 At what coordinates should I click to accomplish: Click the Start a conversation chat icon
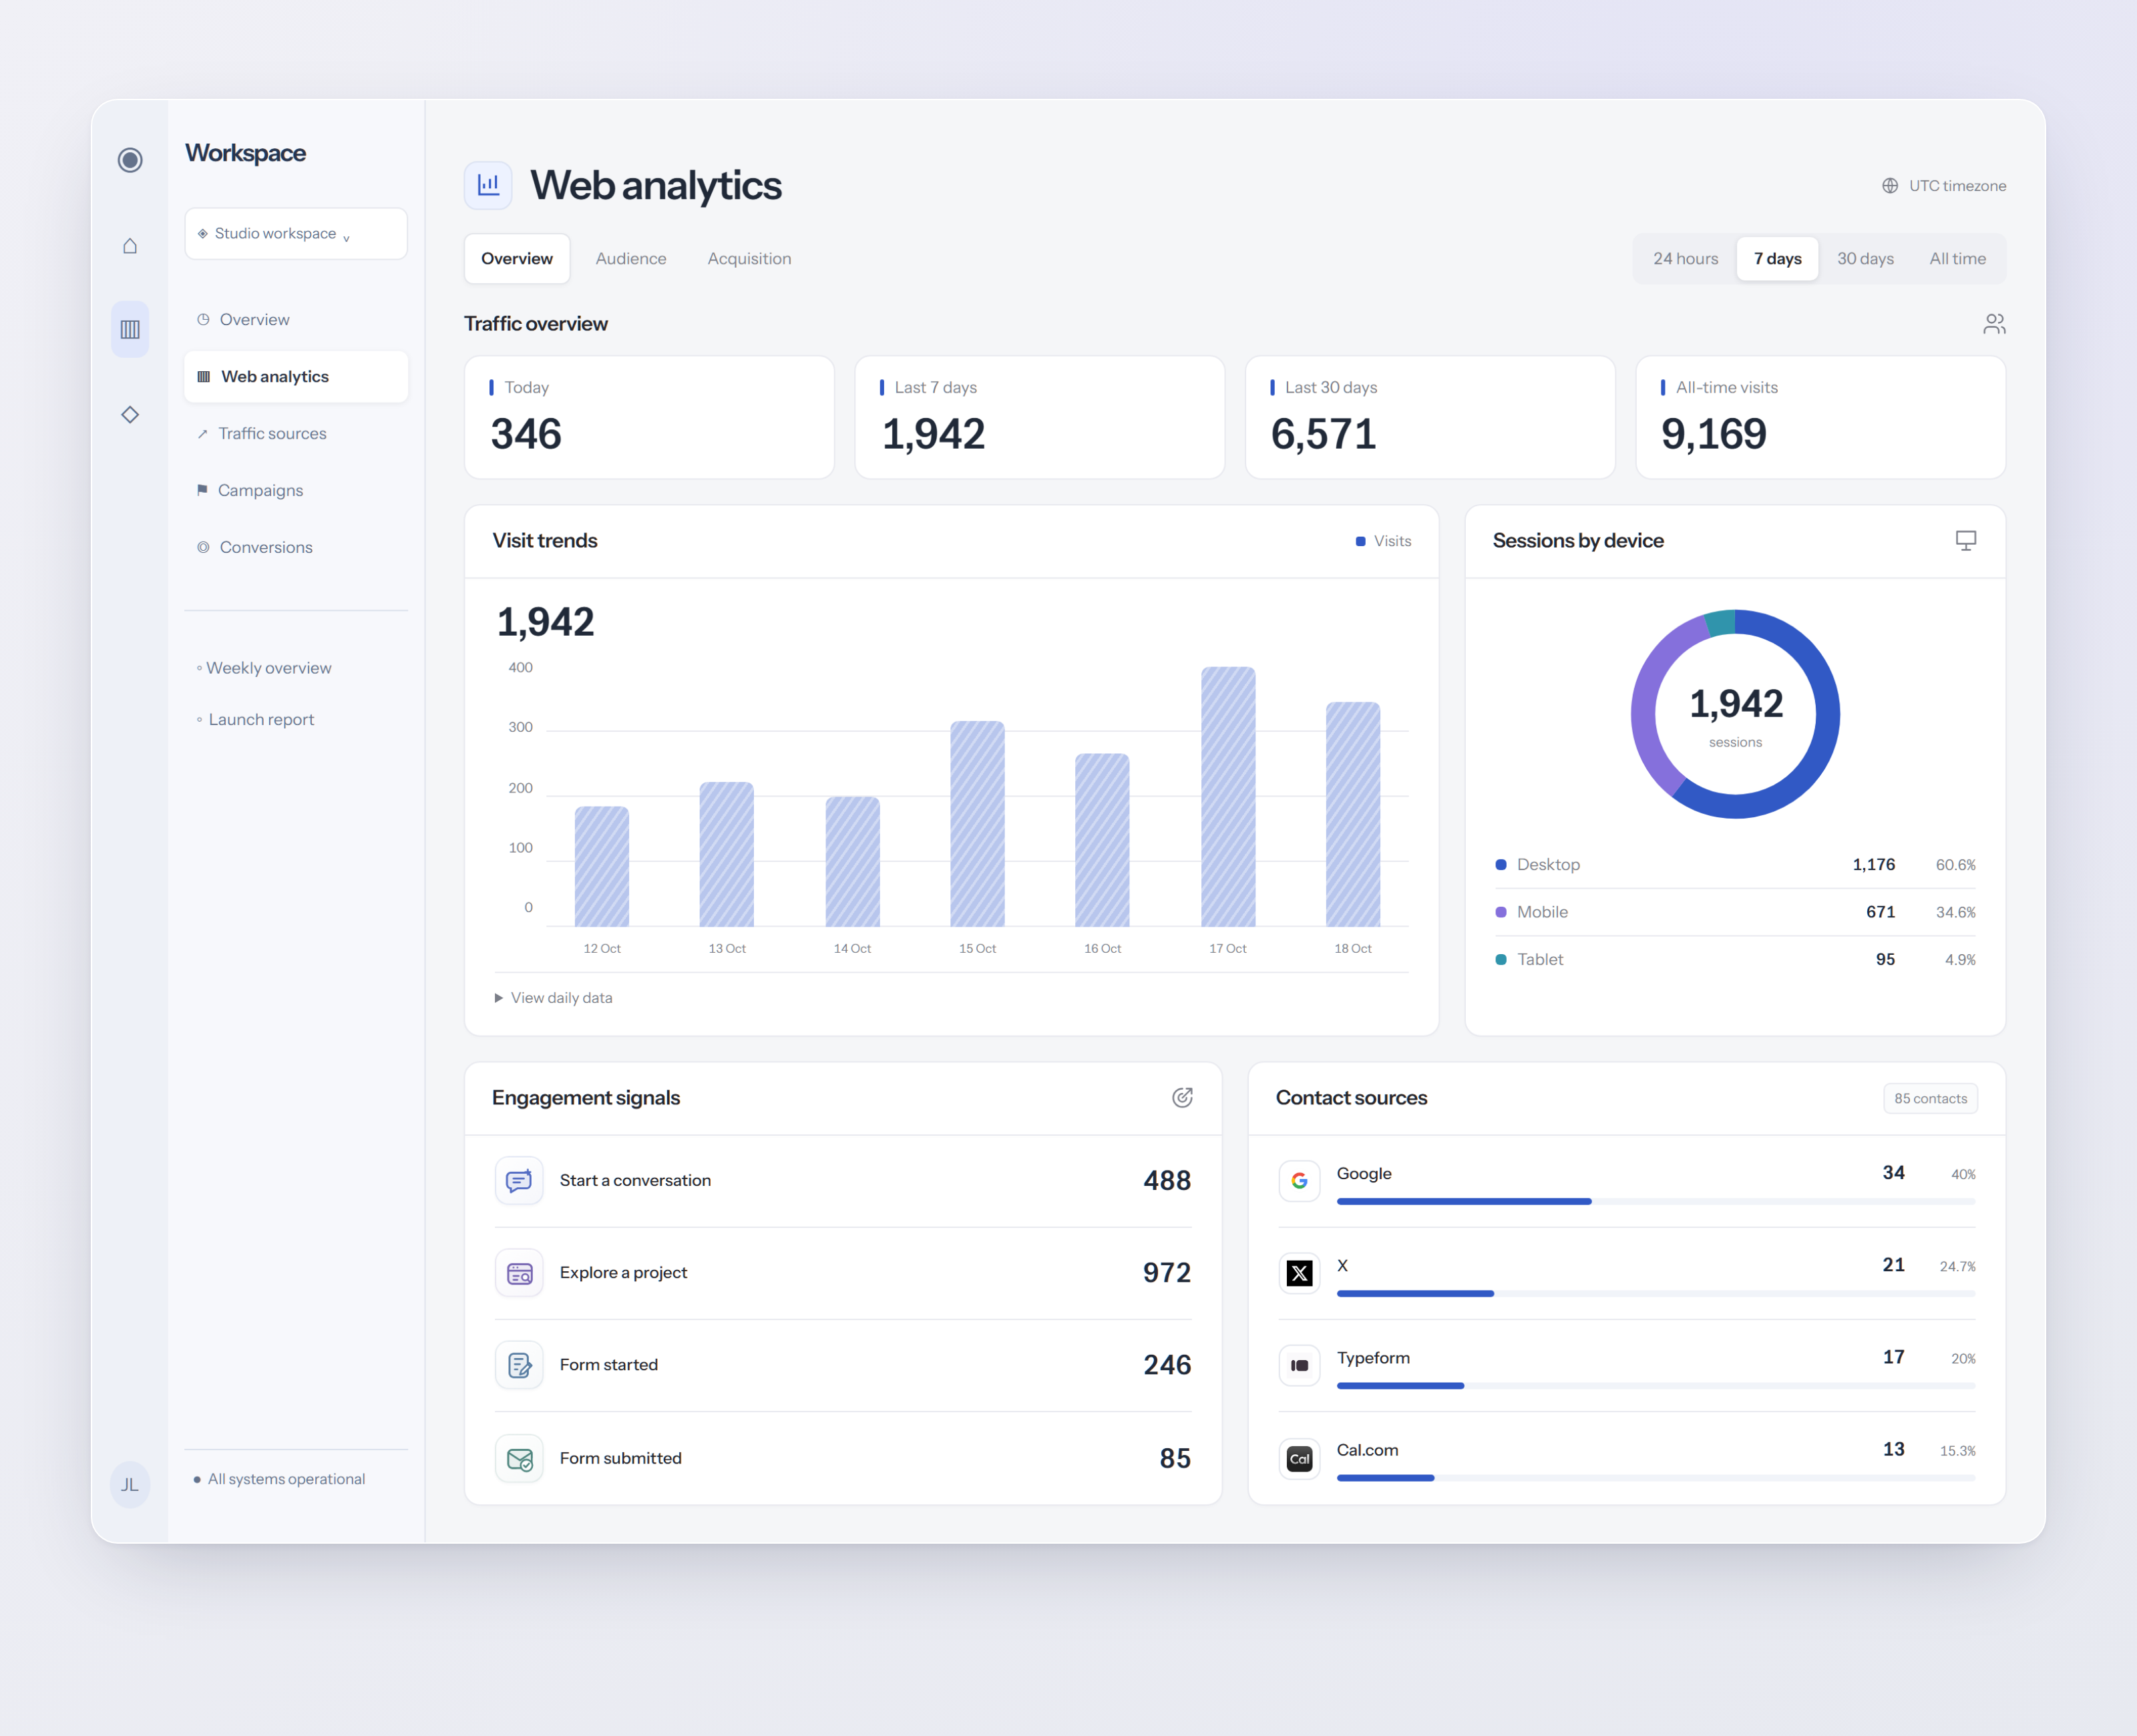coord(519,1181)
